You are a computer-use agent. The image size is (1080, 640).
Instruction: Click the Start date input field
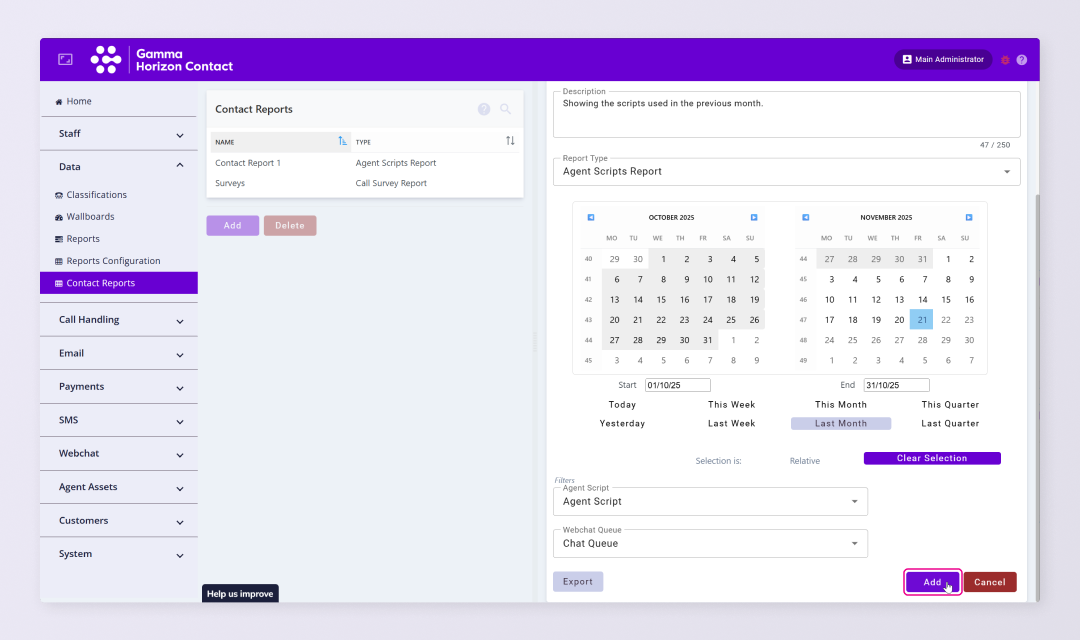tap(677, 385)
